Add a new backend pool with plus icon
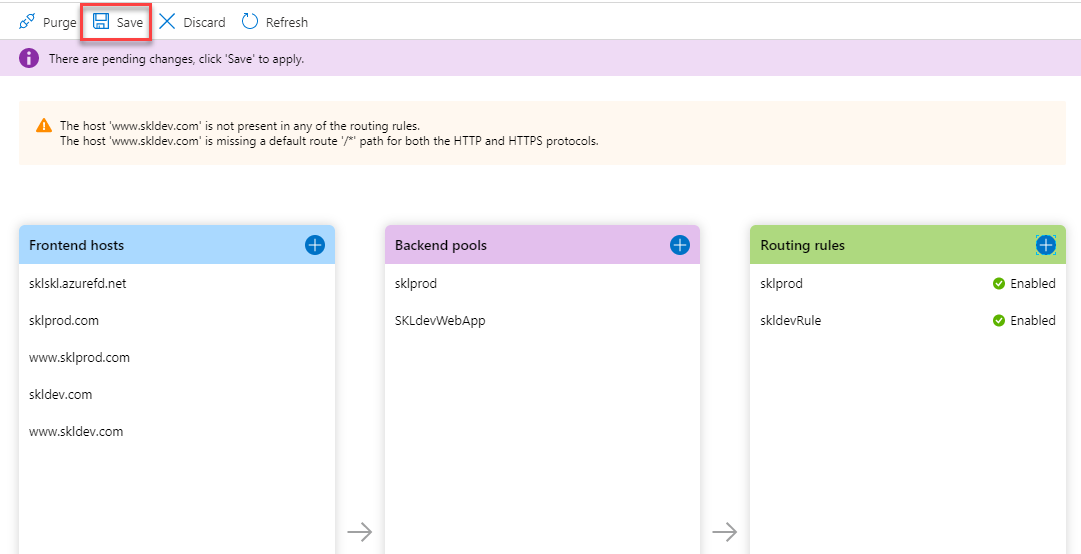Viewport: 1081px width, 554px height. (x=680, y=245)
